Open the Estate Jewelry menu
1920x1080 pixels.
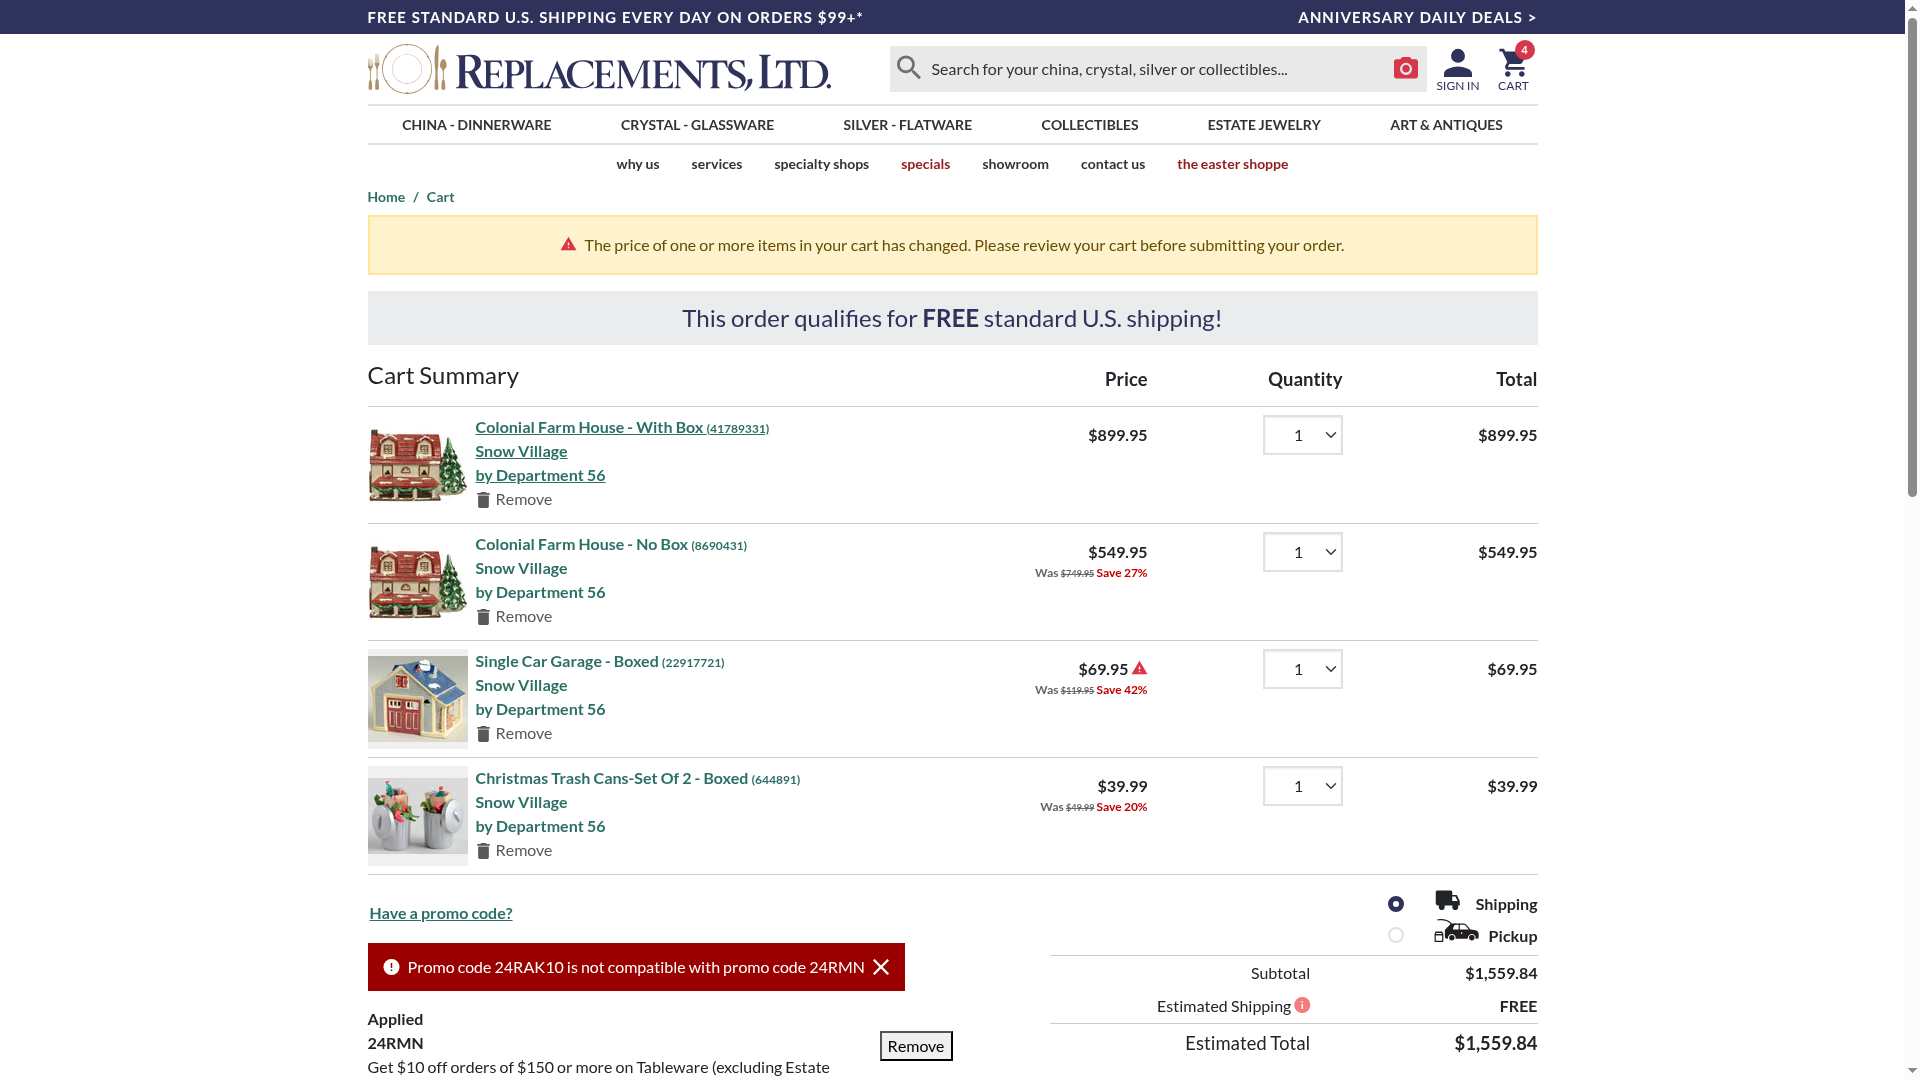[x=1263, y=125]
